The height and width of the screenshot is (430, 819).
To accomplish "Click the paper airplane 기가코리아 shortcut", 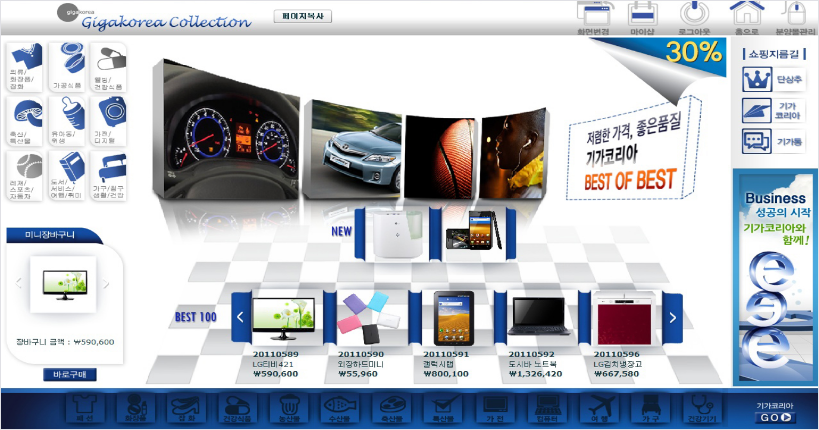I will pos(774,111).
